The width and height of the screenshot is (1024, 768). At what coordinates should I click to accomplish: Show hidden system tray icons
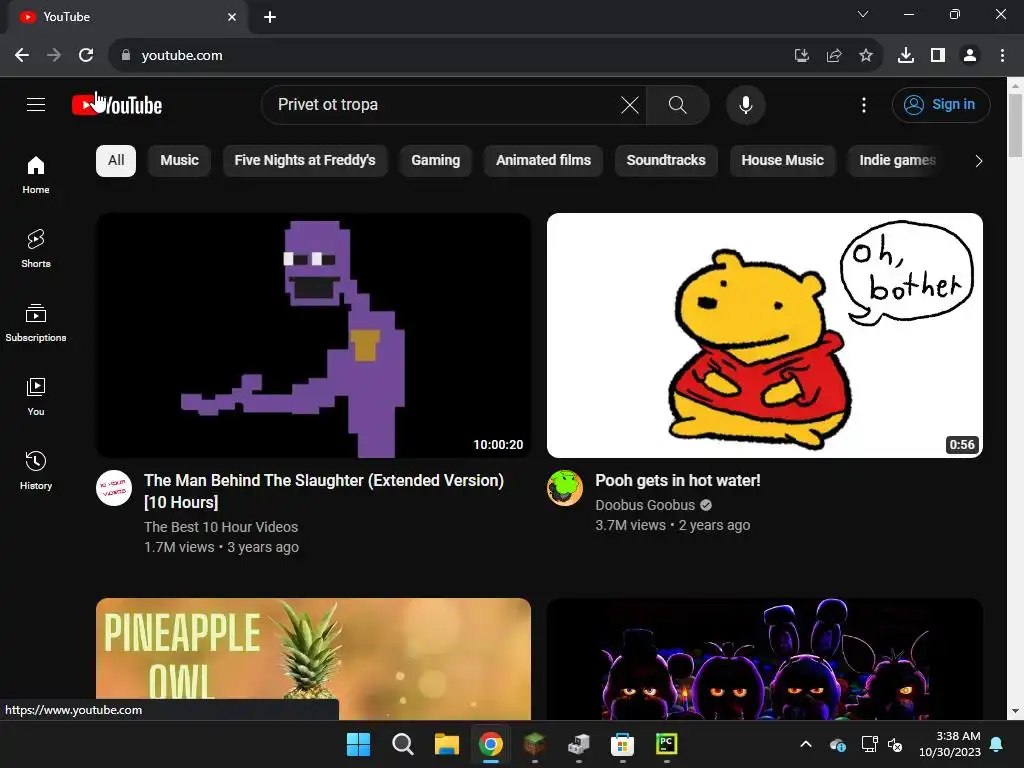coord(806,744)
